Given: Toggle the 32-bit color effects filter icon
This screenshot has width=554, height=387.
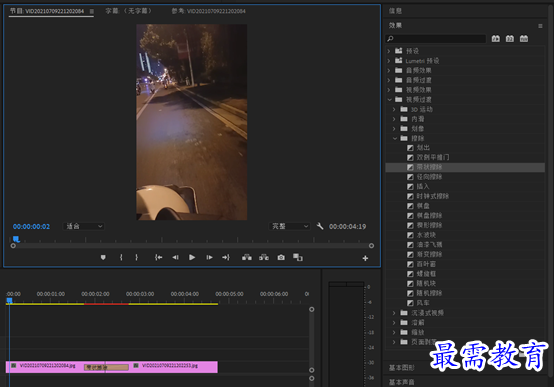Looking at the screenshot, I should coord(510,39).
